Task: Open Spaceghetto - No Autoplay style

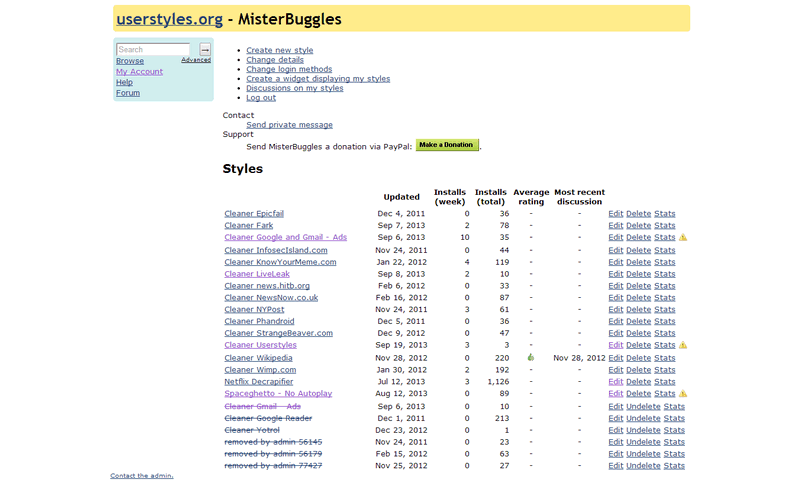Action: [278, 393]
